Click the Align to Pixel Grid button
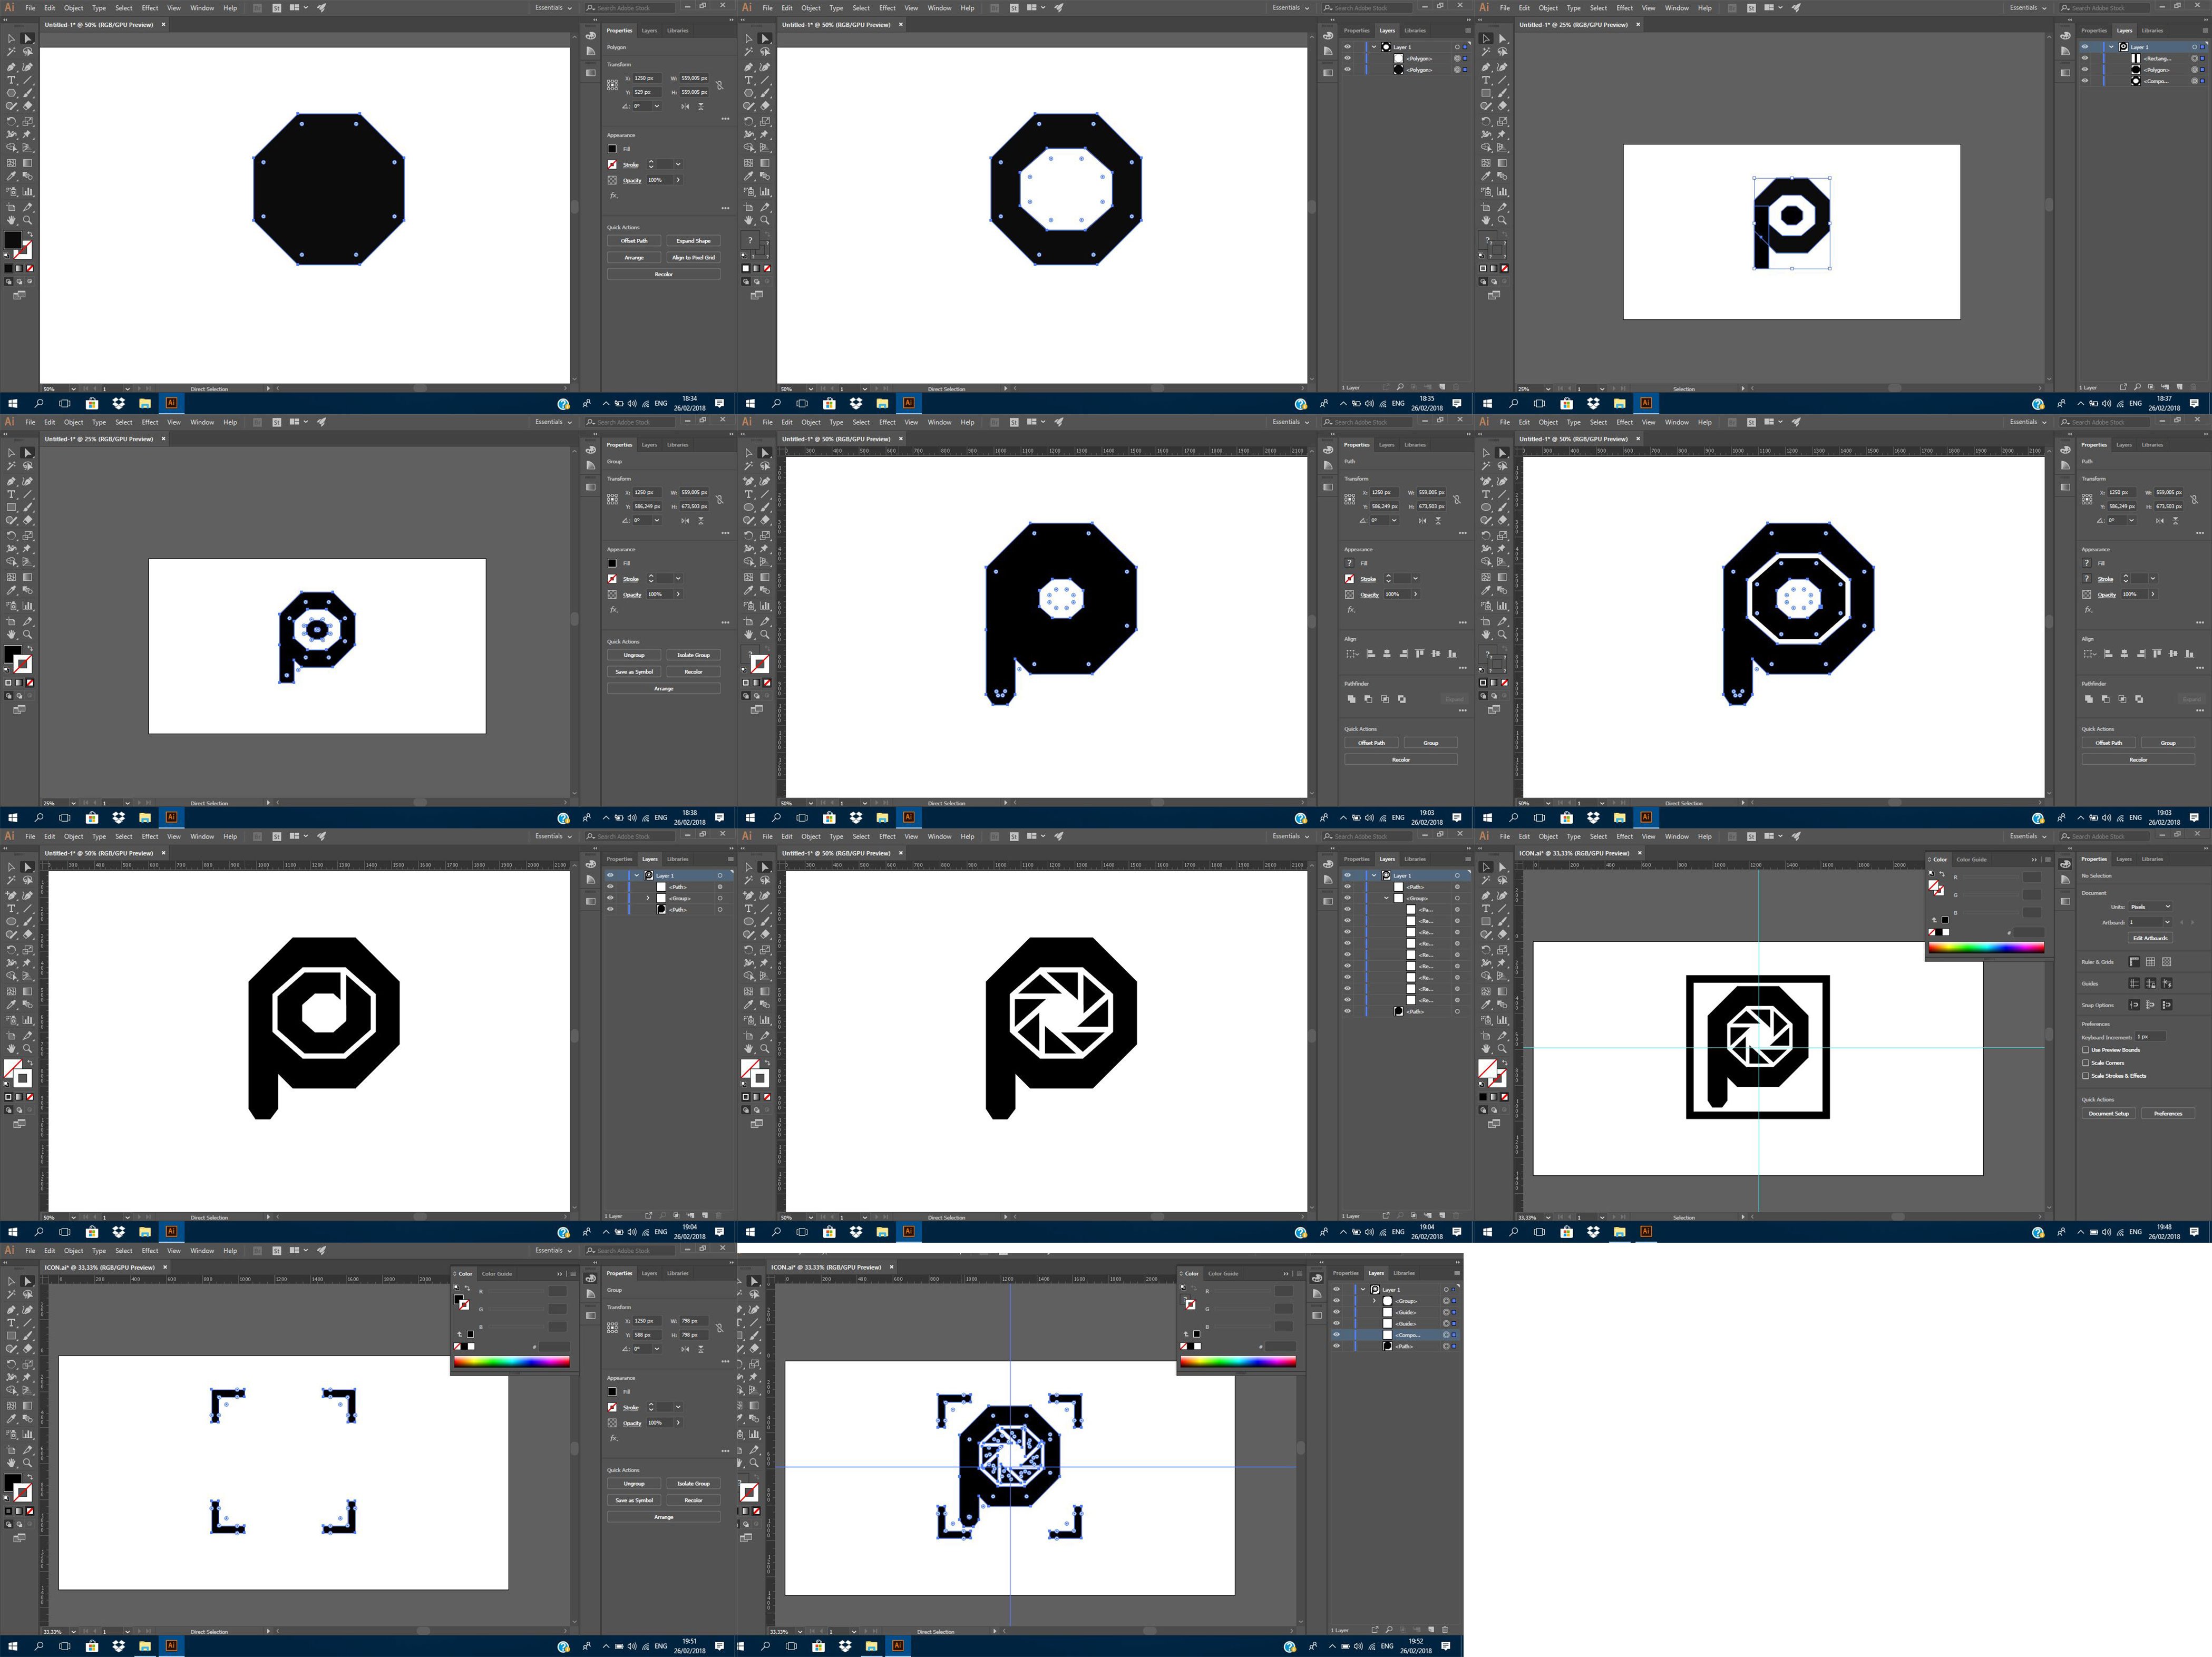The width and height of the screenshot is (2212, 1657). (x=693, y=257)
